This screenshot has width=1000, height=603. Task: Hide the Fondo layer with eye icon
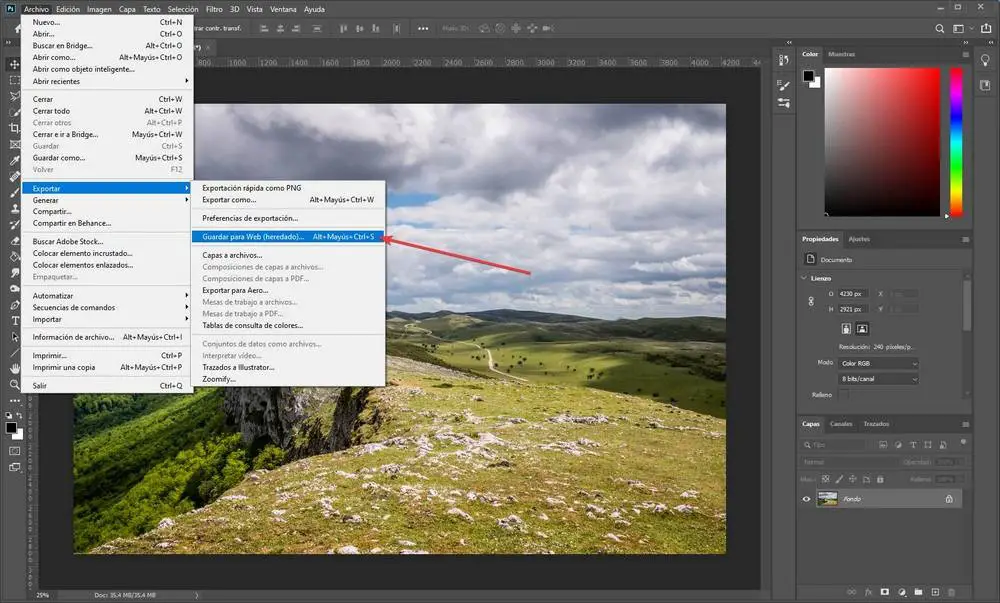pos(806,499)
